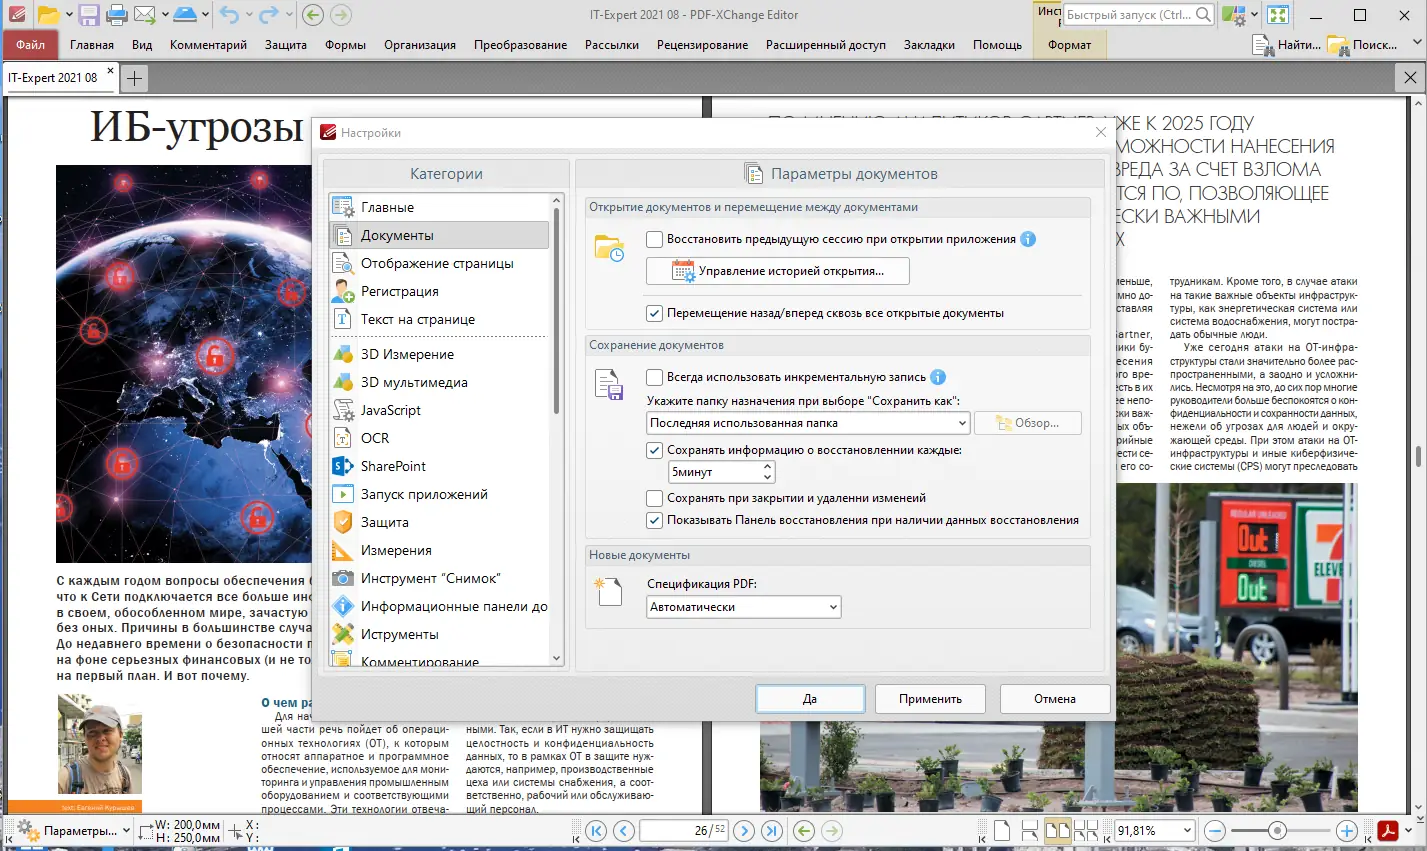The image size is (1427, 851).
Task: Click the zoom in plus button
Action: tap(1347, 831)
